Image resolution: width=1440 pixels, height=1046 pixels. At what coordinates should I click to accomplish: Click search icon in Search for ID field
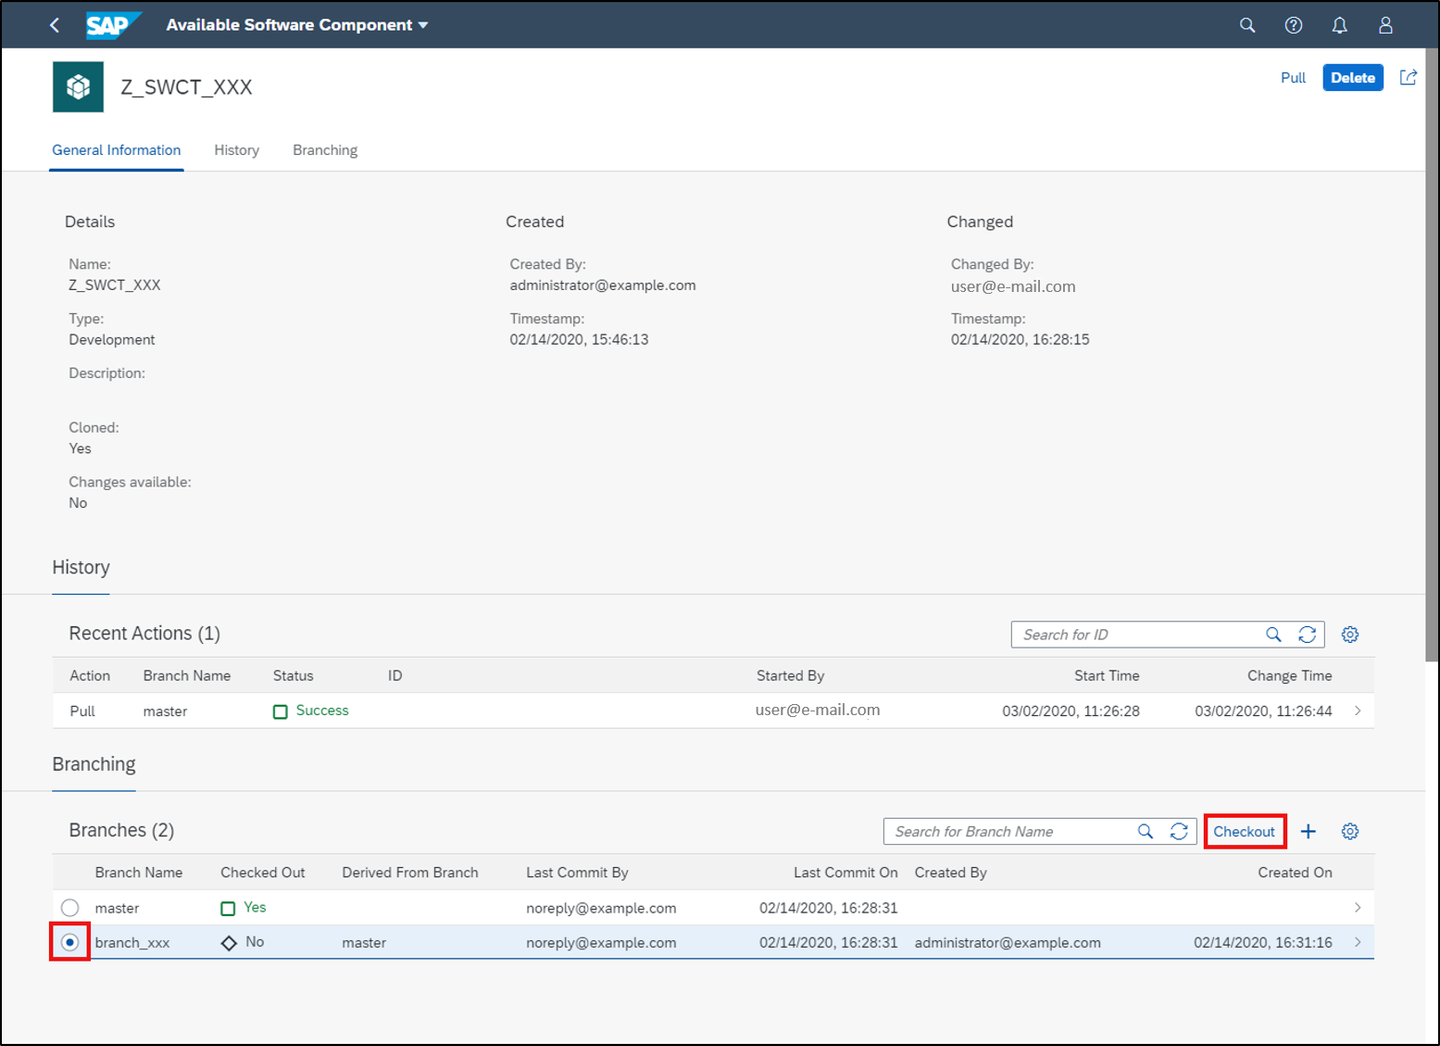(x=1273, y=634)
